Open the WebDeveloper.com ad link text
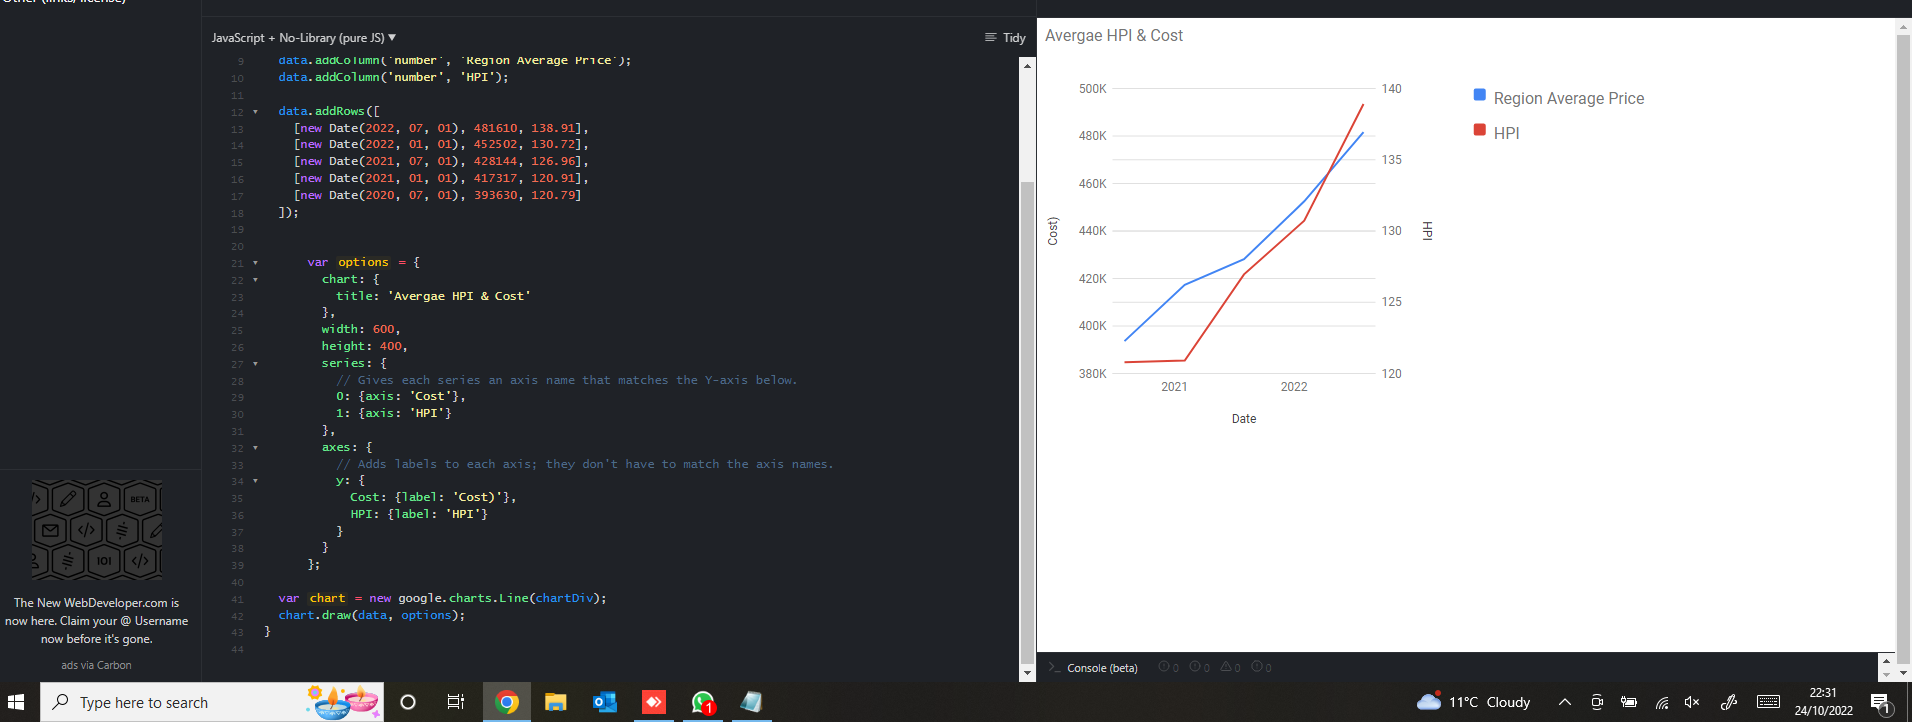 point(96,621)
